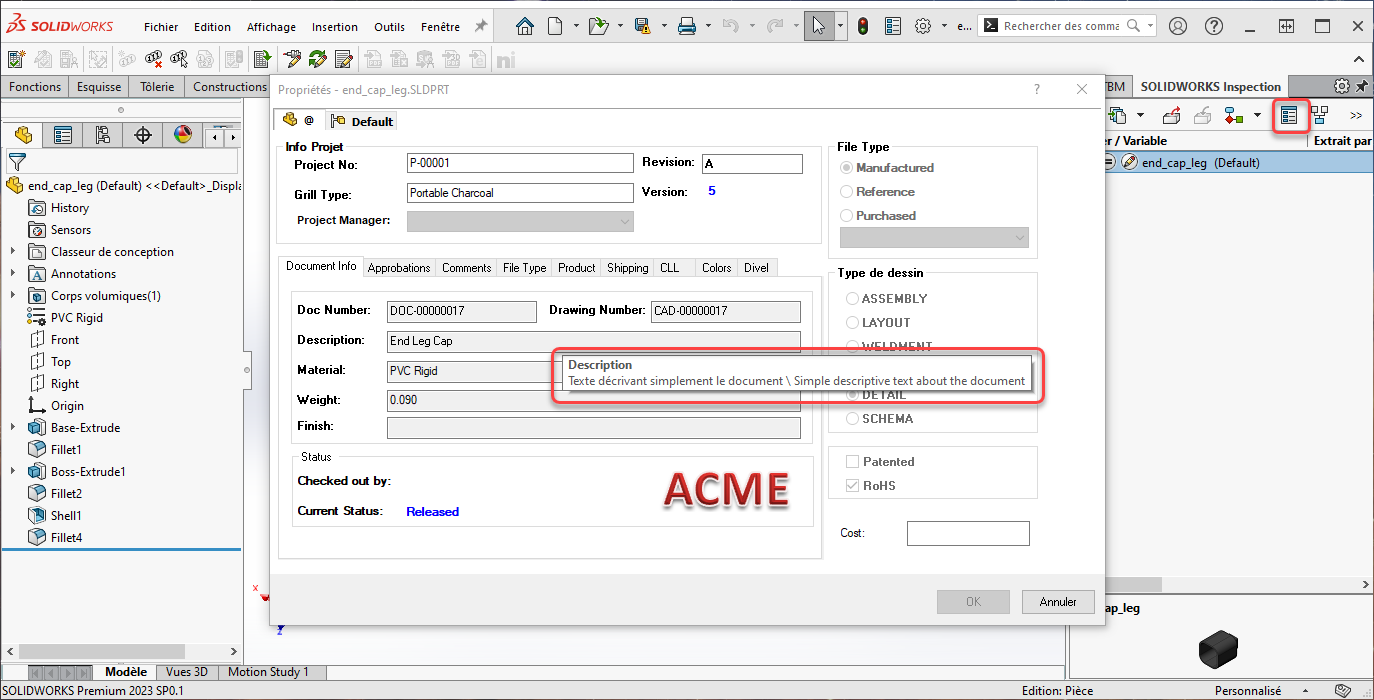Open the DimXpertManager crosshair tab
Image resolution: width=1374 pixels, height=700 pixels.
(143, 135)
